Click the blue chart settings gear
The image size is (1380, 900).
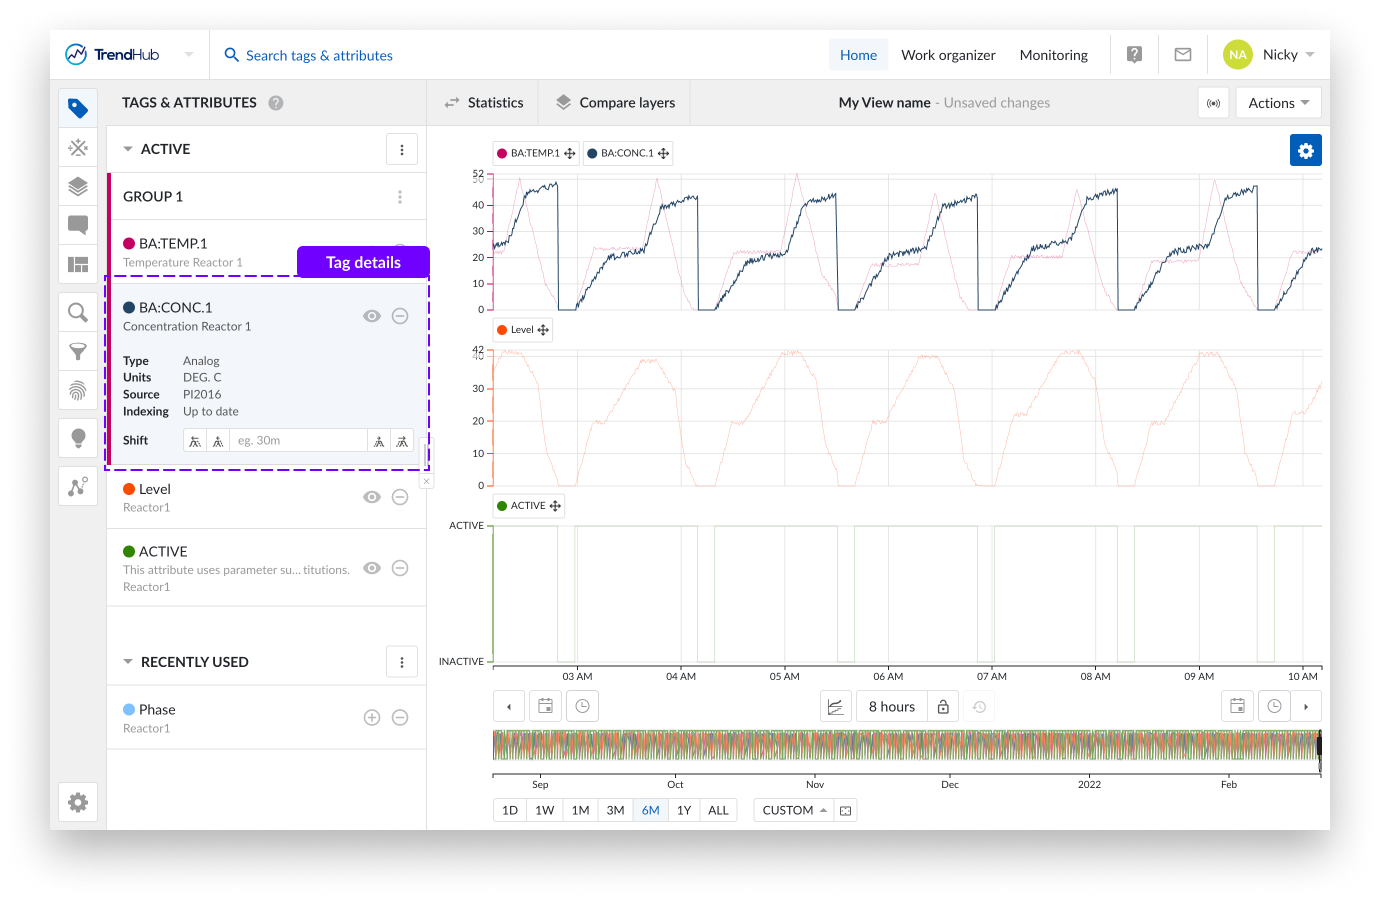coord(1305,150)
